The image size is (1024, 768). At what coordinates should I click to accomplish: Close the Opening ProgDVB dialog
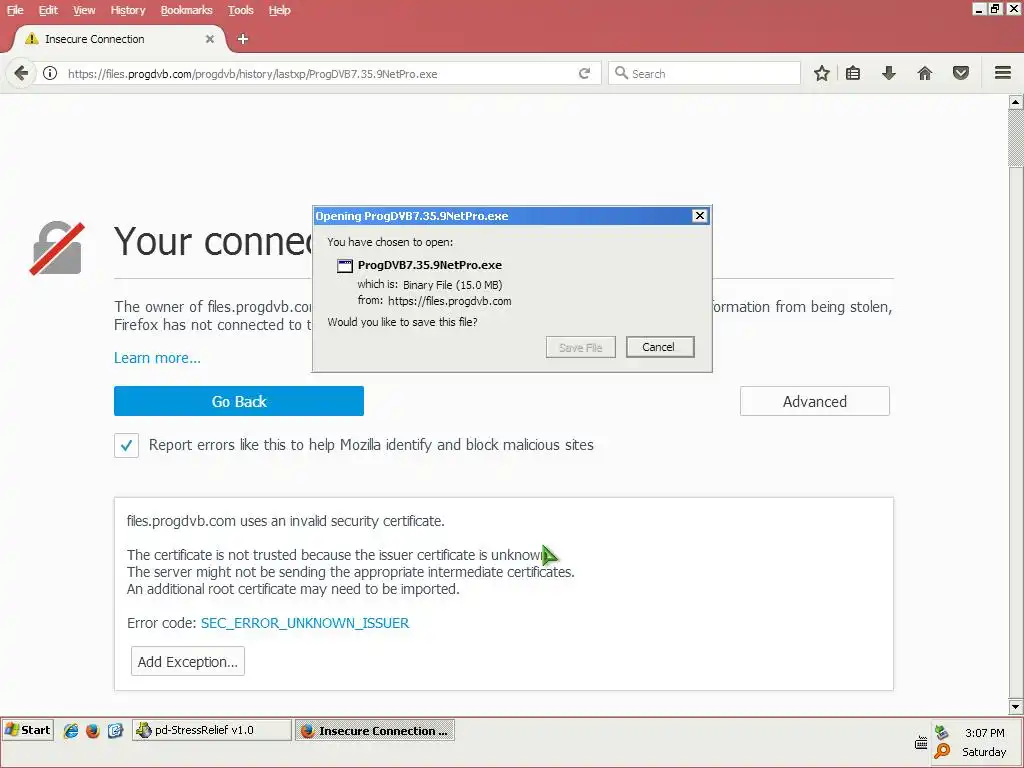click(x=699, y=216)
